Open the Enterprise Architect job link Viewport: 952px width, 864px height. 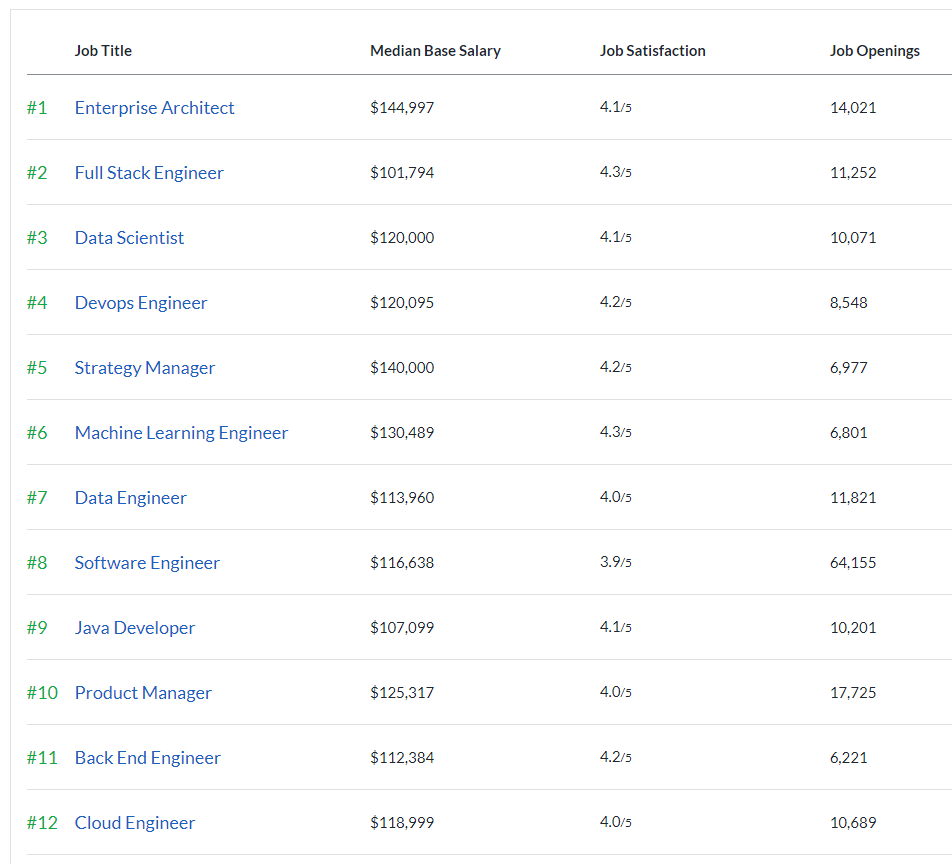click(154, 108)
